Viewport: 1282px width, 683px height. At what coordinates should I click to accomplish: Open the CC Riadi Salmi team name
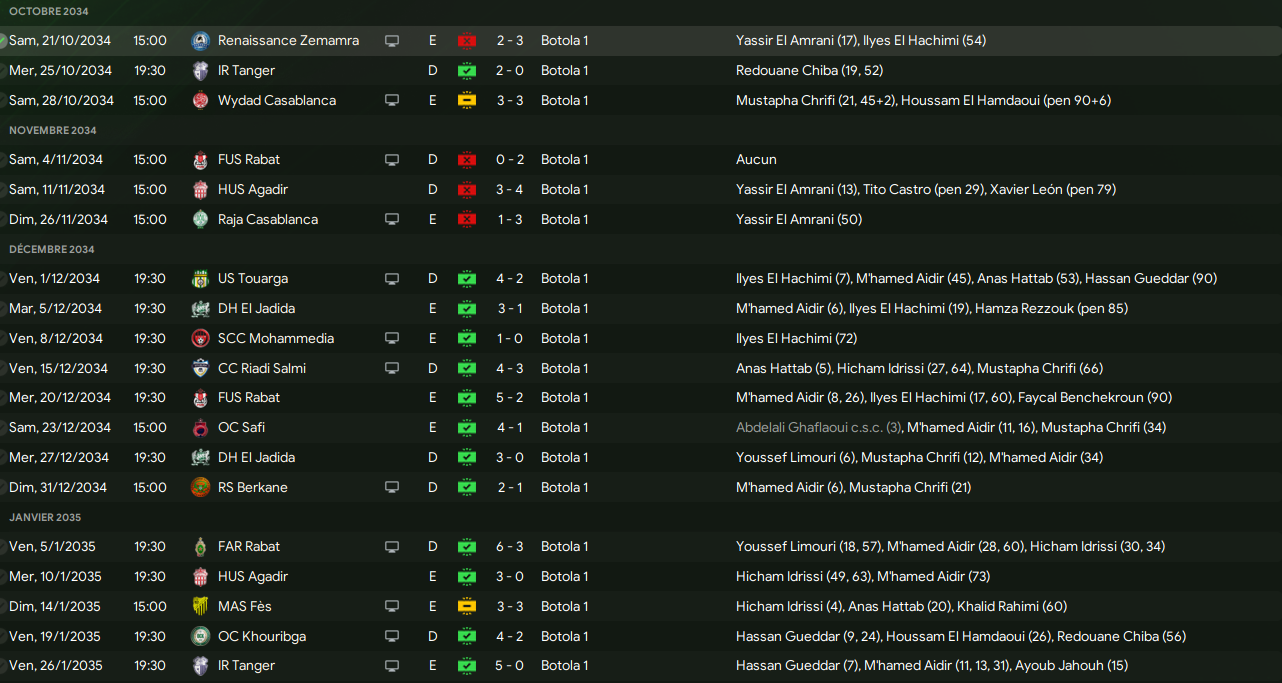[x=262, y=369]
